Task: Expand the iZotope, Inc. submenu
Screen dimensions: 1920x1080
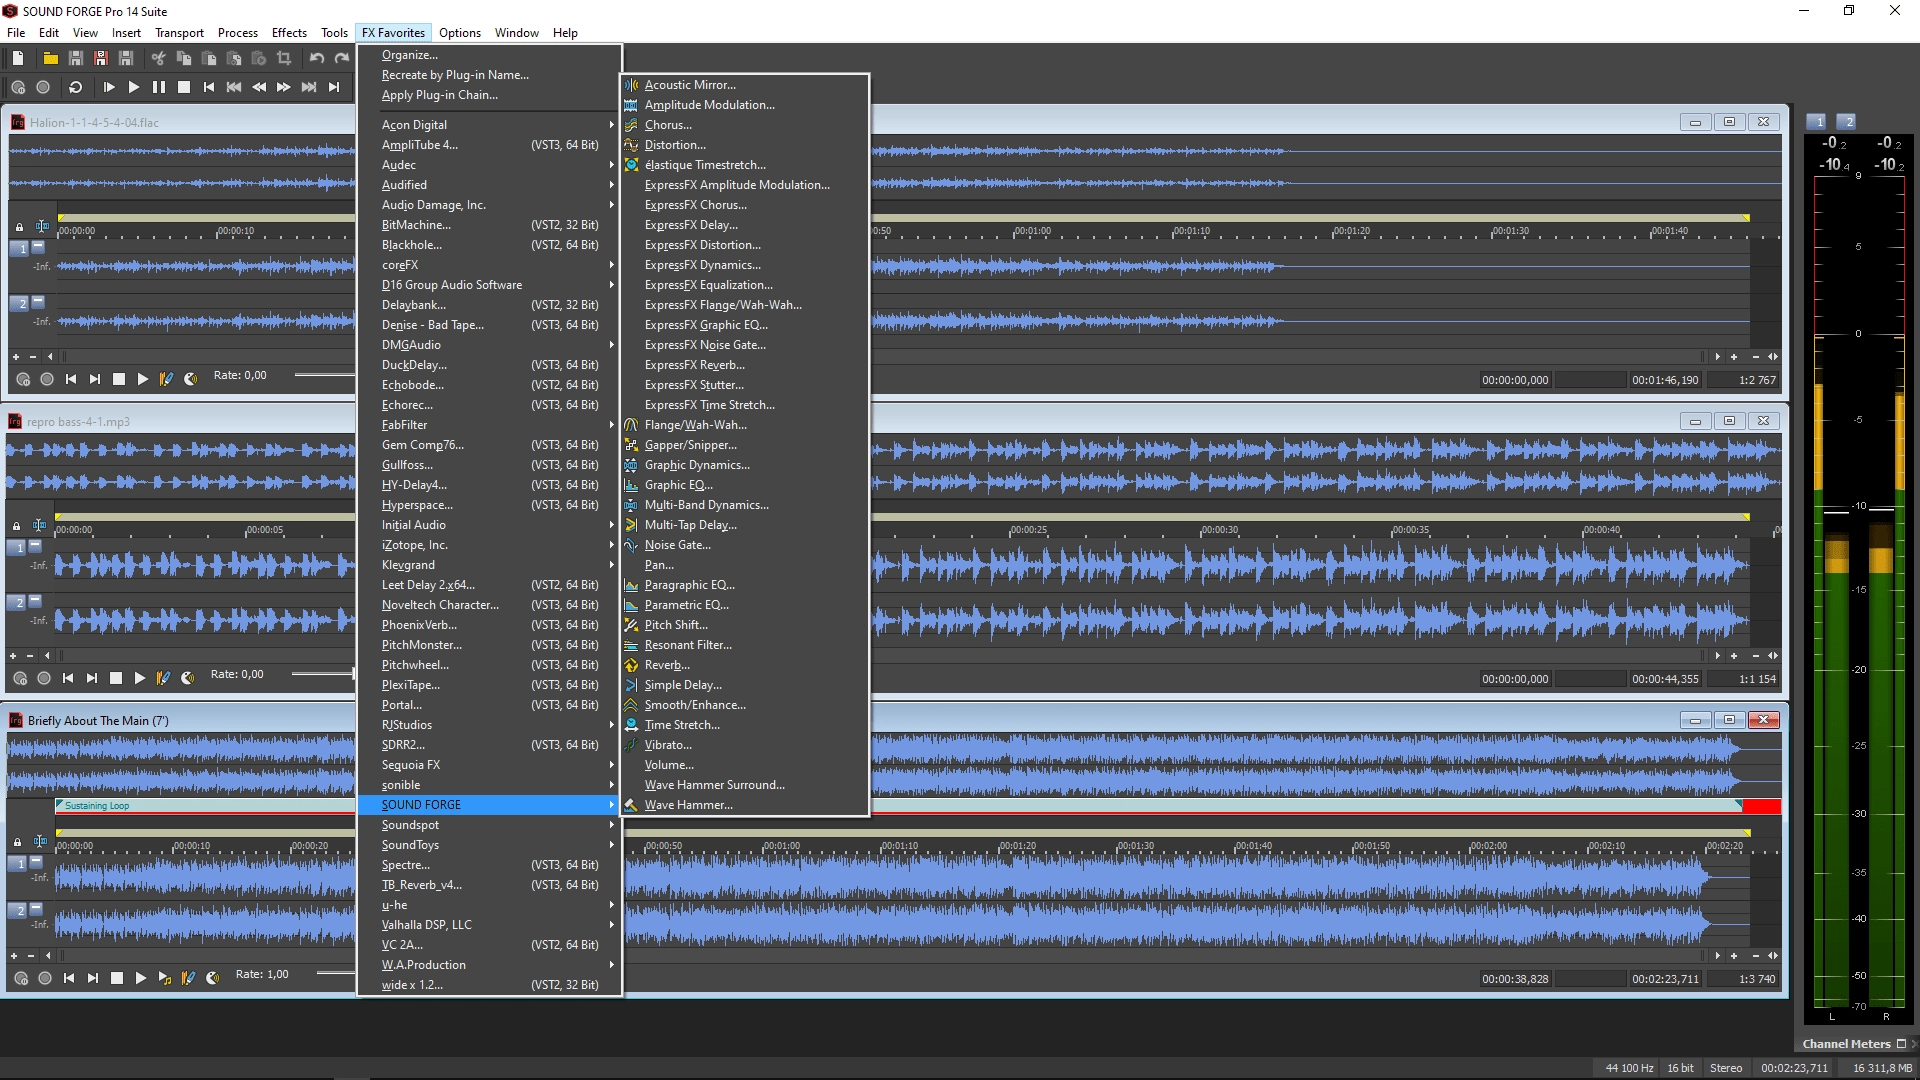Action: coord(489,545)
